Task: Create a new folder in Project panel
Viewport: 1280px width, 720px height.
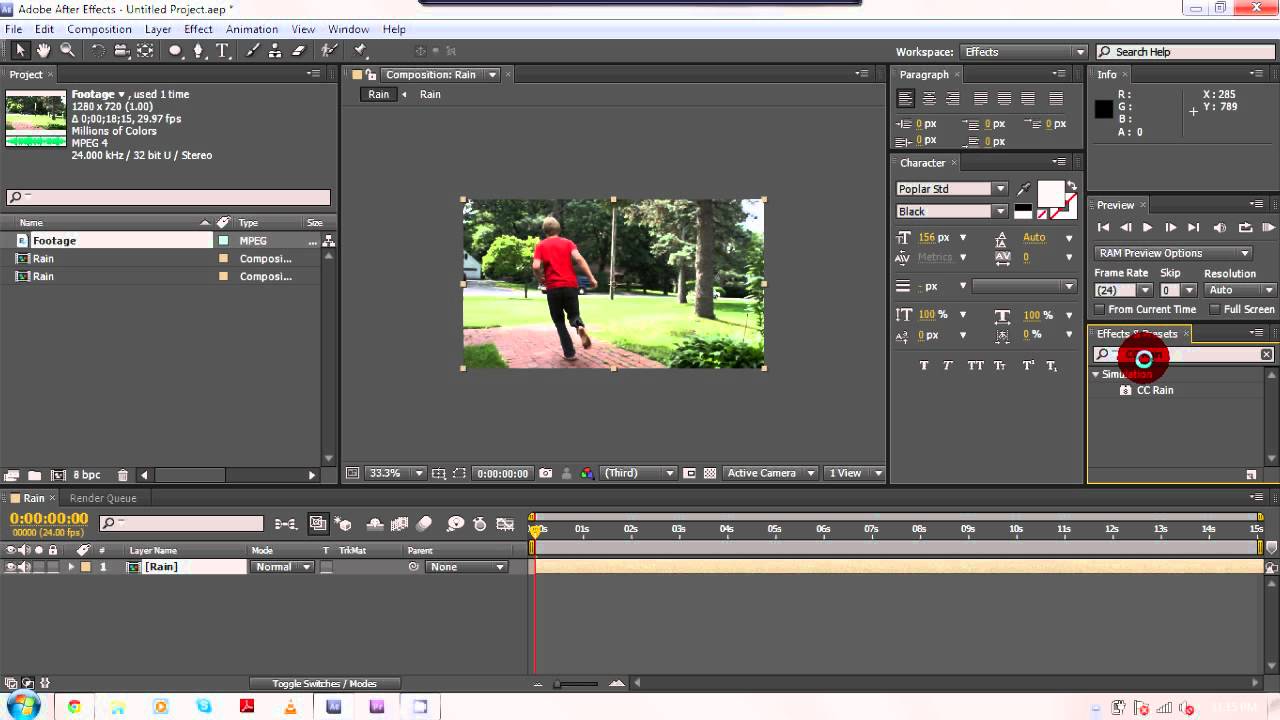Action: (x=34, y=475)
